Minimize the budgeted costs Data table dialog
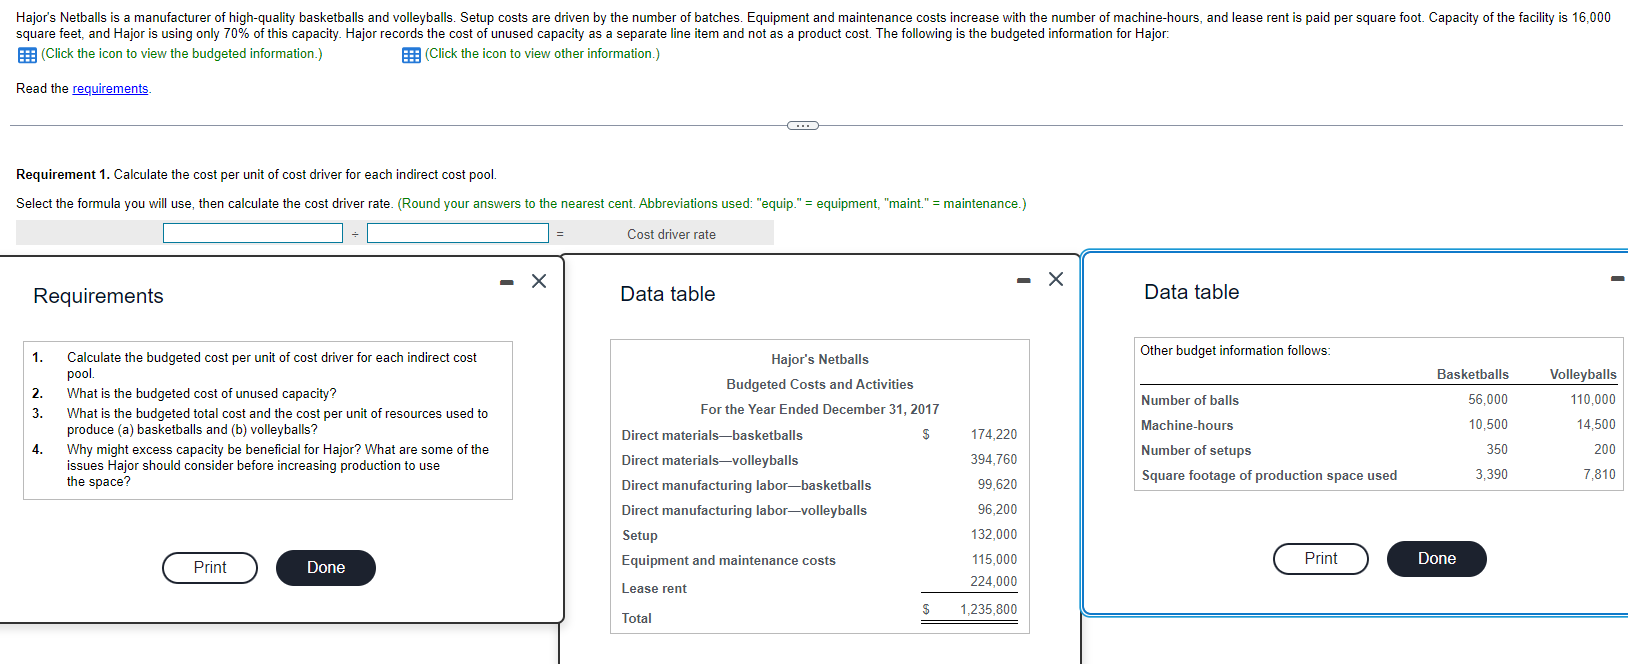Image resolution: width=1628 pixels, height=664 pixels. [x=1023, y=281]
